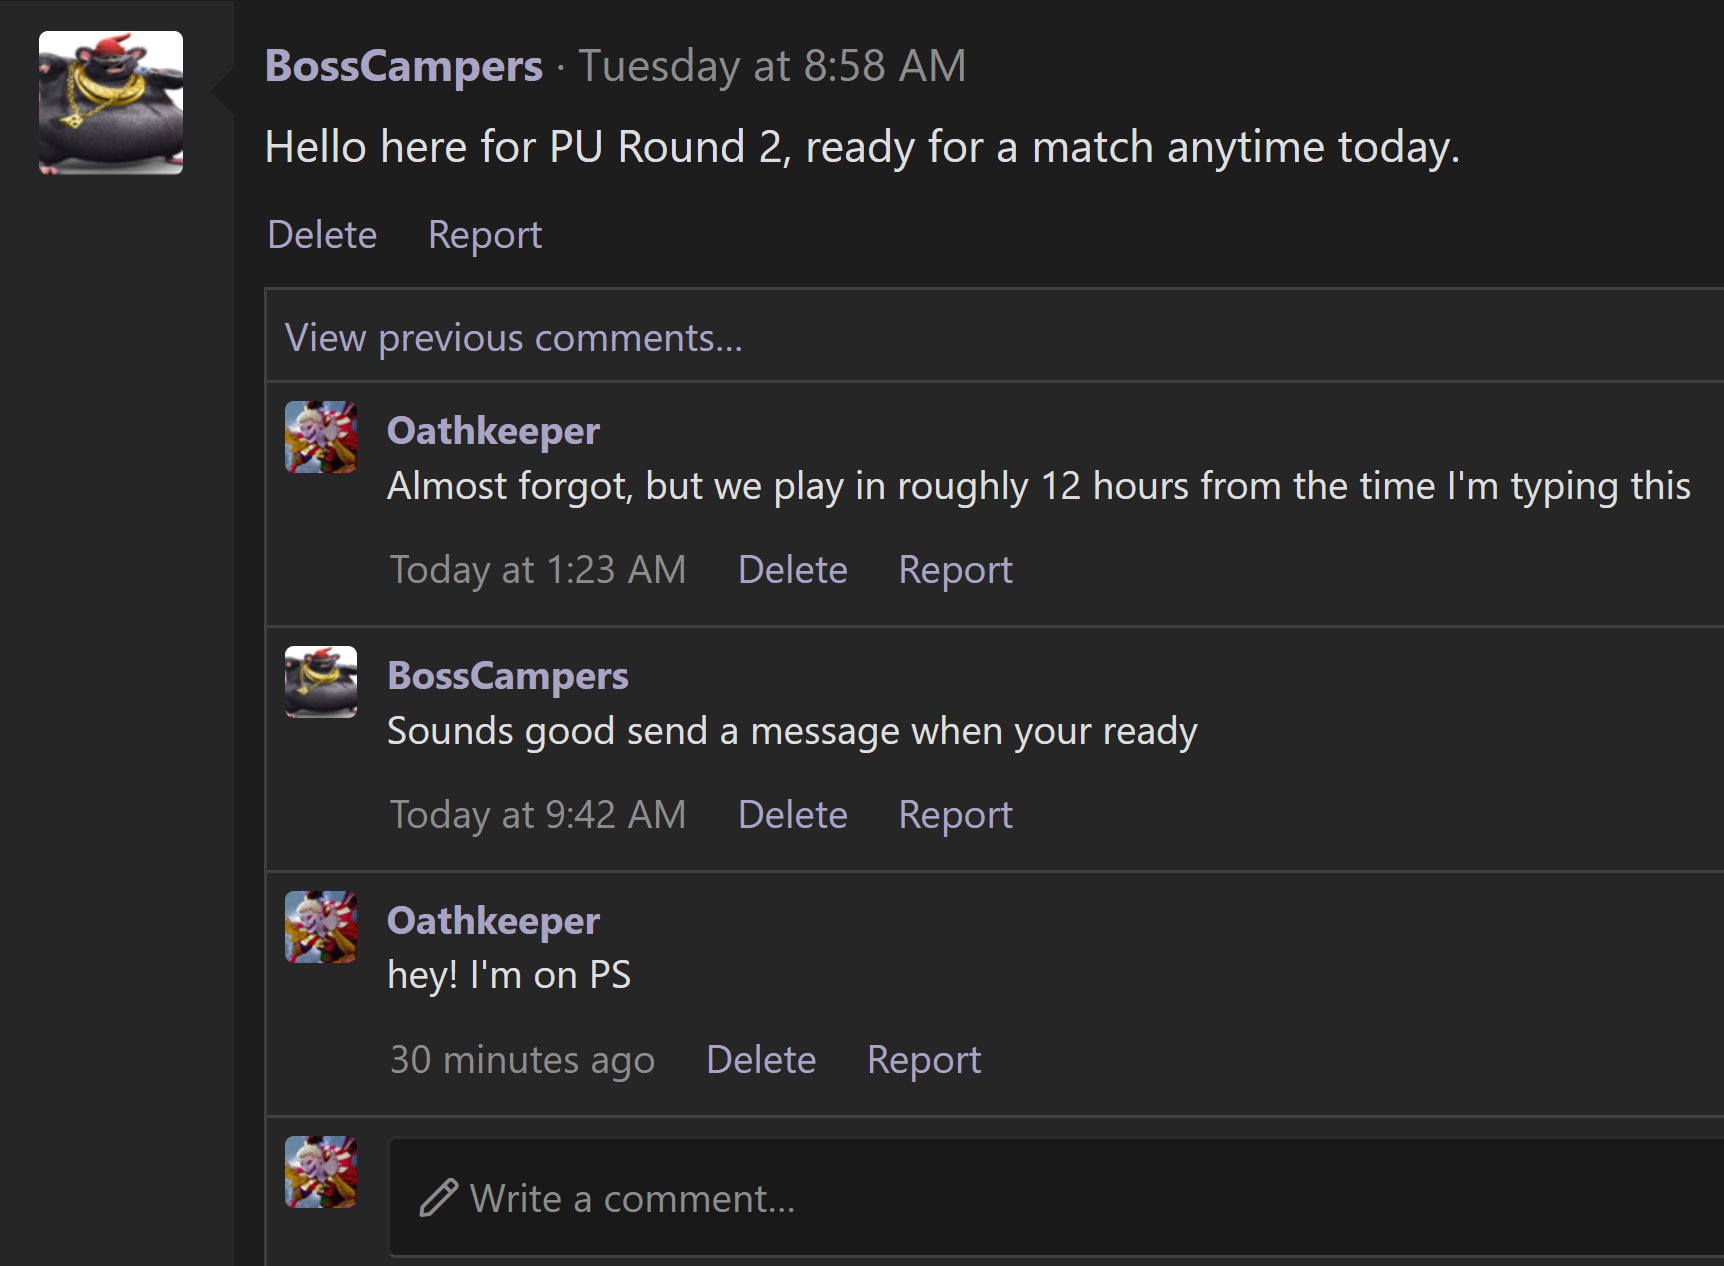Report the 30 minutes ago comment
The image size is (1724, 1266).
tap(923, 1060)
